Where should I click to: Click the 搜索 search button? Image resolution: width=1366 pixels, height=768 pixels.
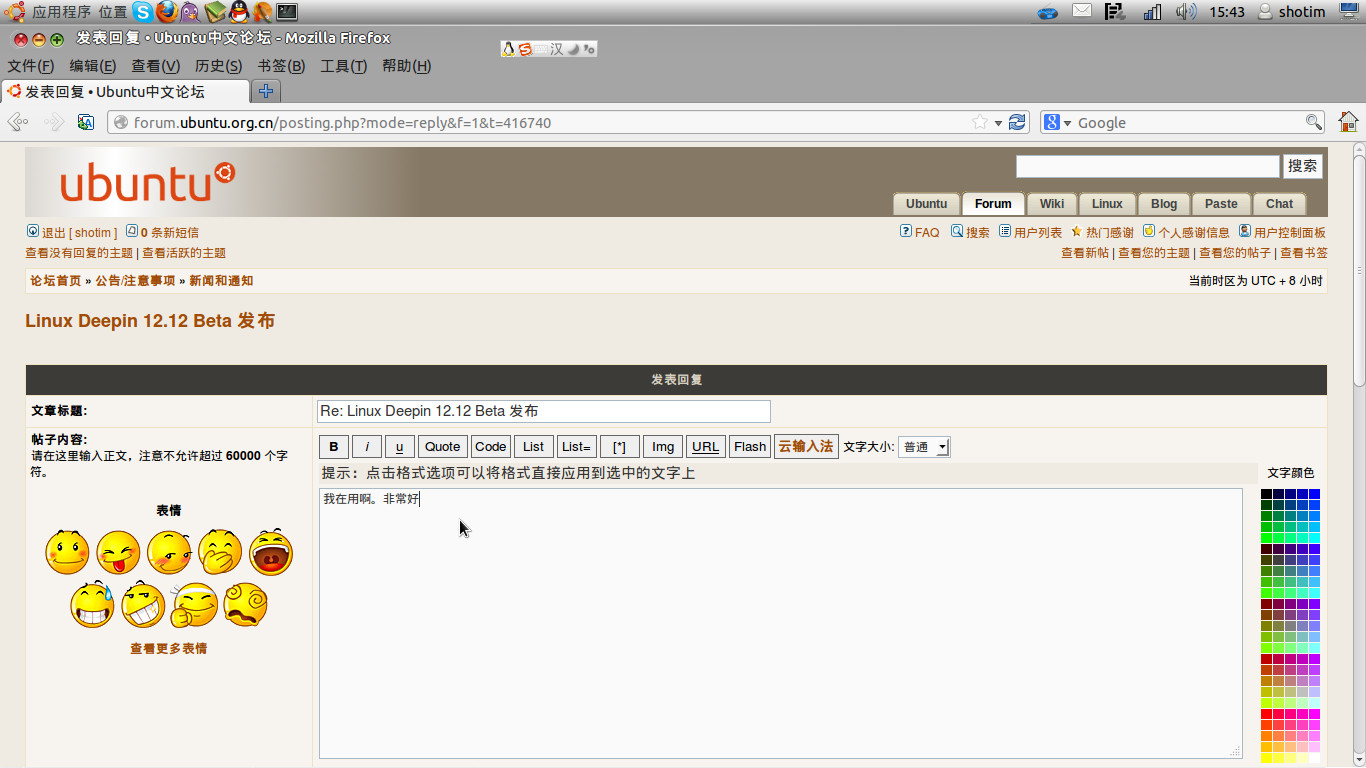pyautogui.click(x=1303, y=166)
